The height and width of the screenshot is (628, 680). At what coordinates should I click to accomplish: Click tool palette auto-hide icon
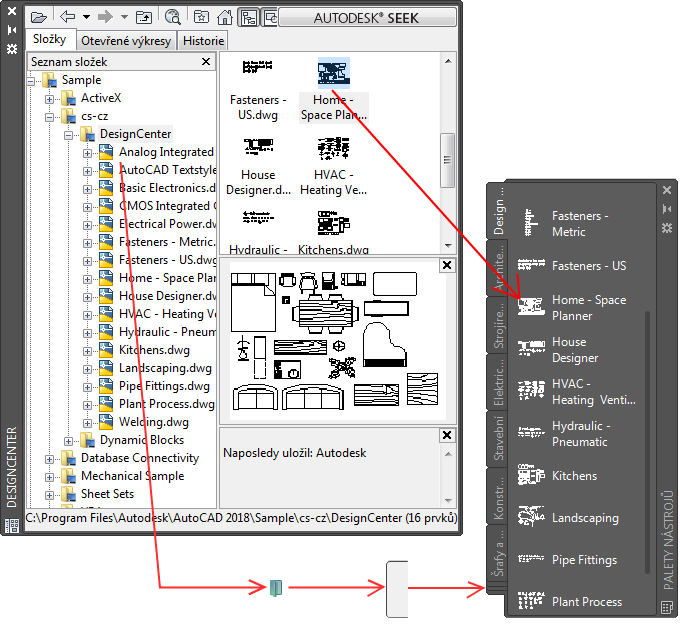click(667, 209)
